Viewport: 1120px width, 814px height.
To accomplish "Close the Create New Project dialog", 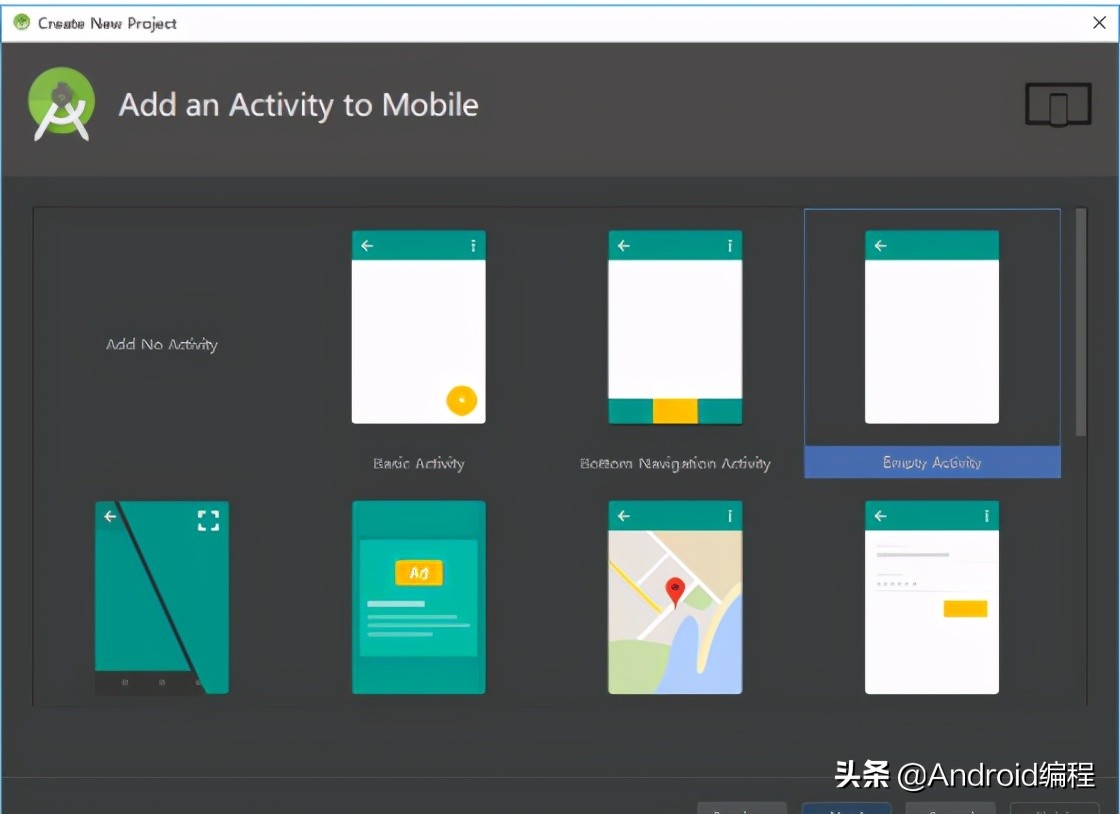I will [1099, 23].
